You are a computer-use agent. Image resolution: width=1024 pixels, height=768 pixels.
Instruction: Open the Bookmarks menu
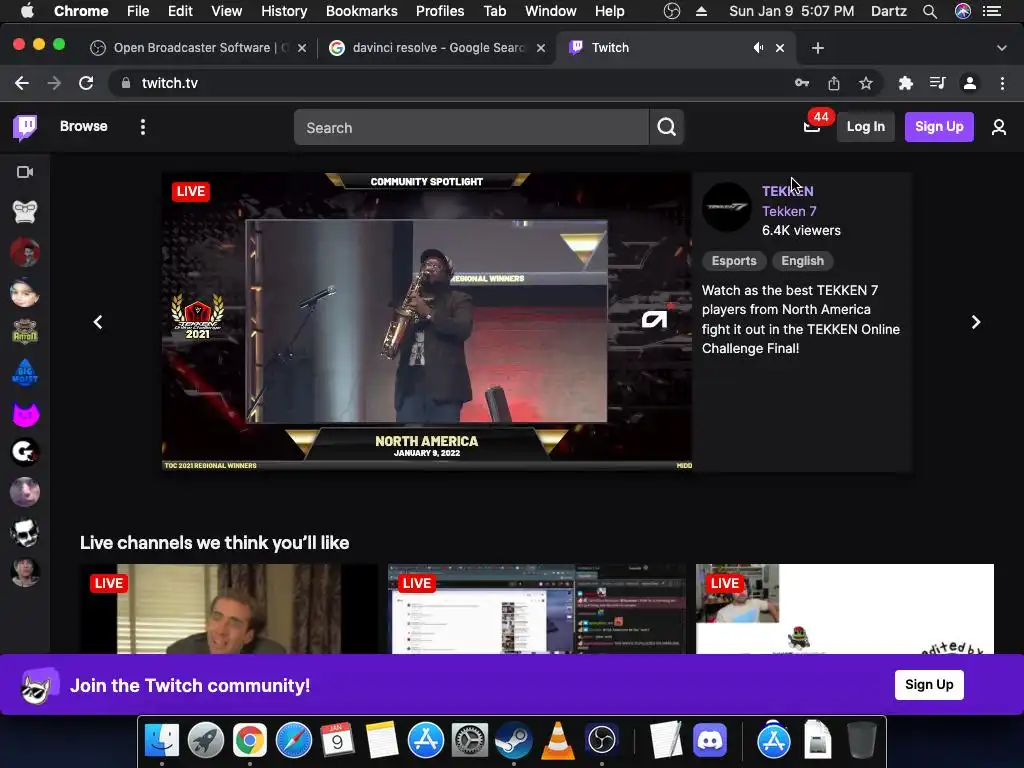pyautogui.click(x=361, y=11)
